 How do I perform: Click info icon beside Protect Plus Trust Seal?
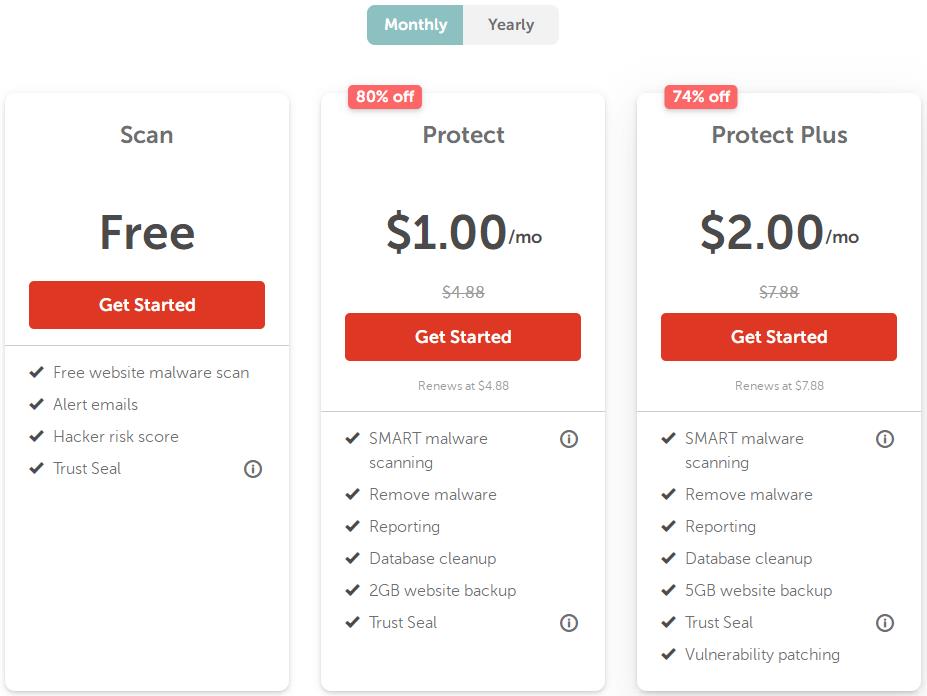885,623
